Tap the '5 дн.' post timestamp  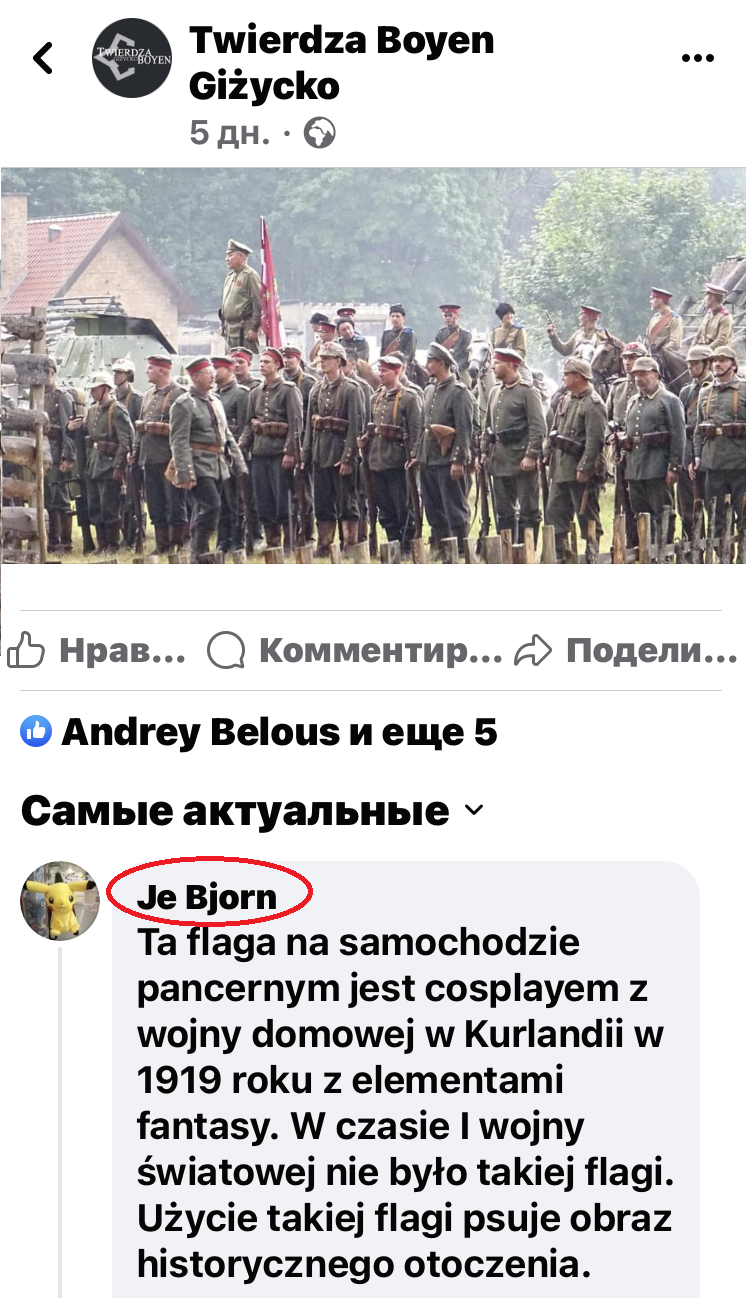tap(230, 133)
